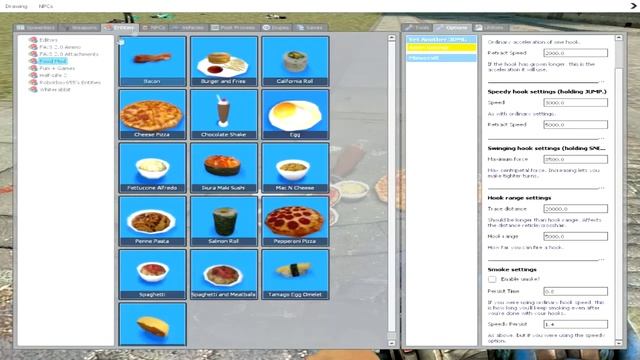640x360 pixels.
Task: Click the options panel scrollbar down arrow
Action: [x=619, y=343]
